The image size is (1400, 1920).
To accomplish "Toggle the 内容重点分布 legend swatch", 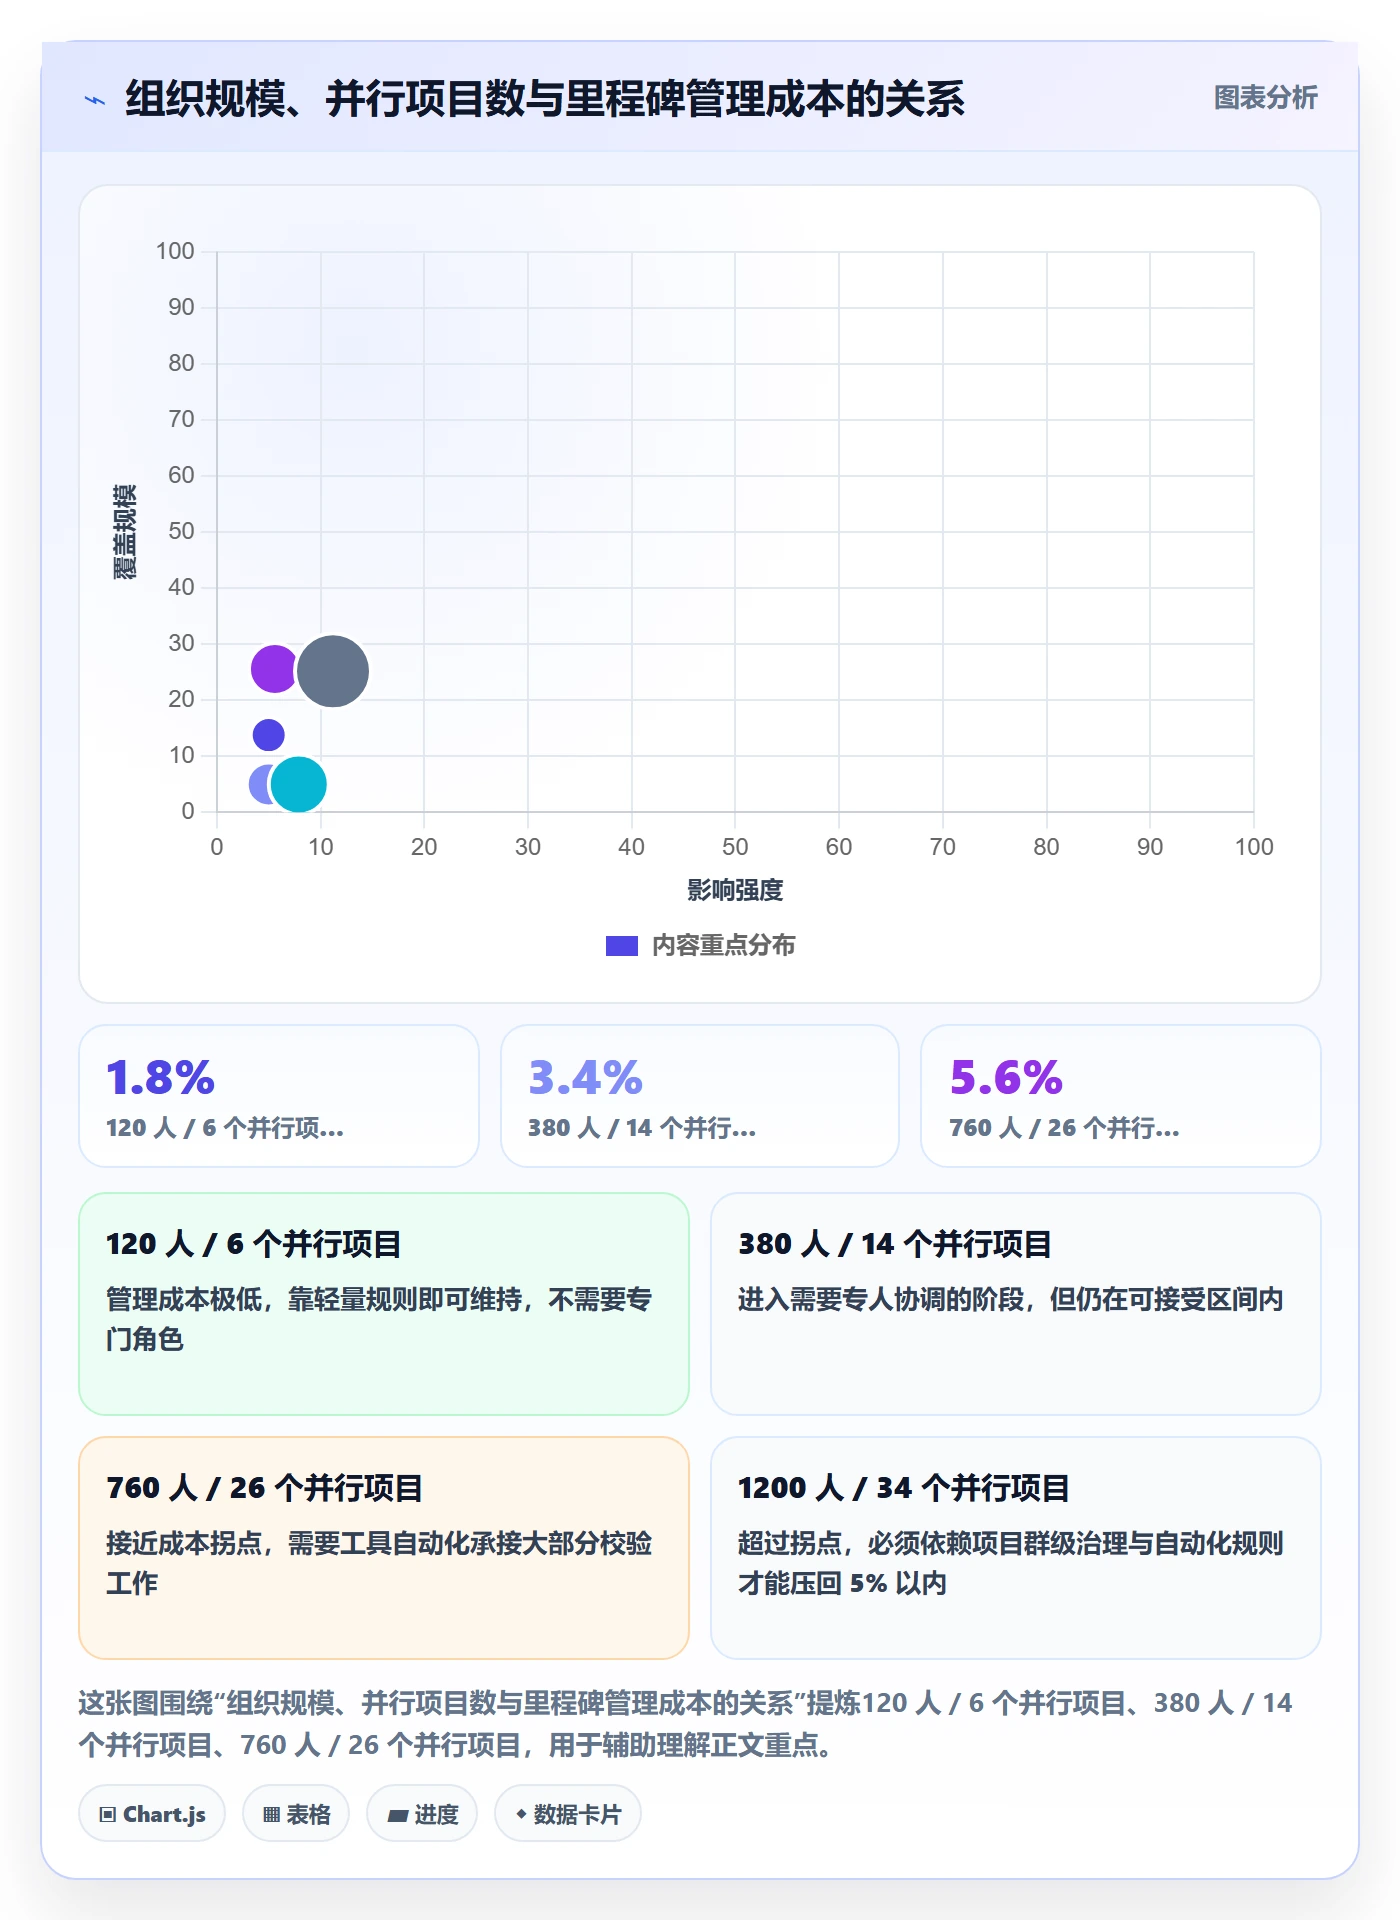I will [x=621, y=946].
